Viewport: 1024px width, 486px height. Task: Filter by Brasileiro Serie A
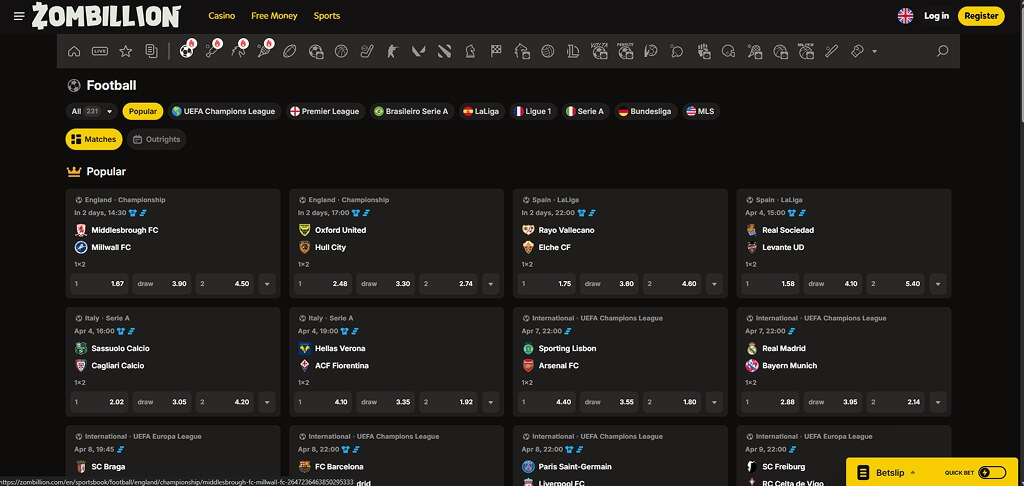click(x=411, y=111)
